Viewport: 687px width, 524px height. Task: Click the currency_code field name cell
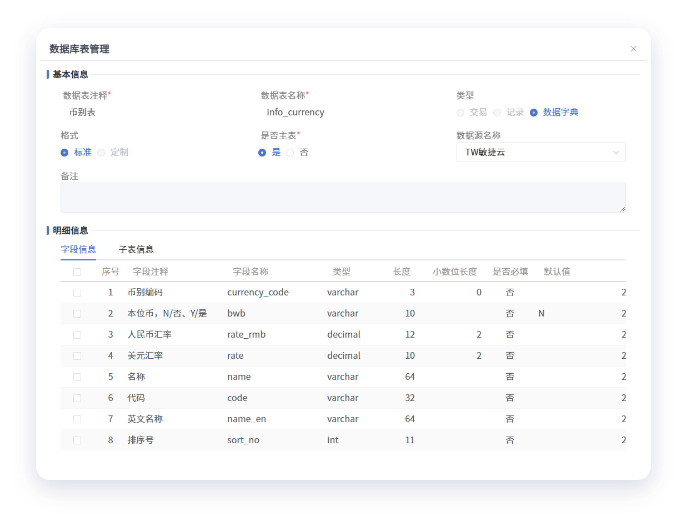point(258,292)
